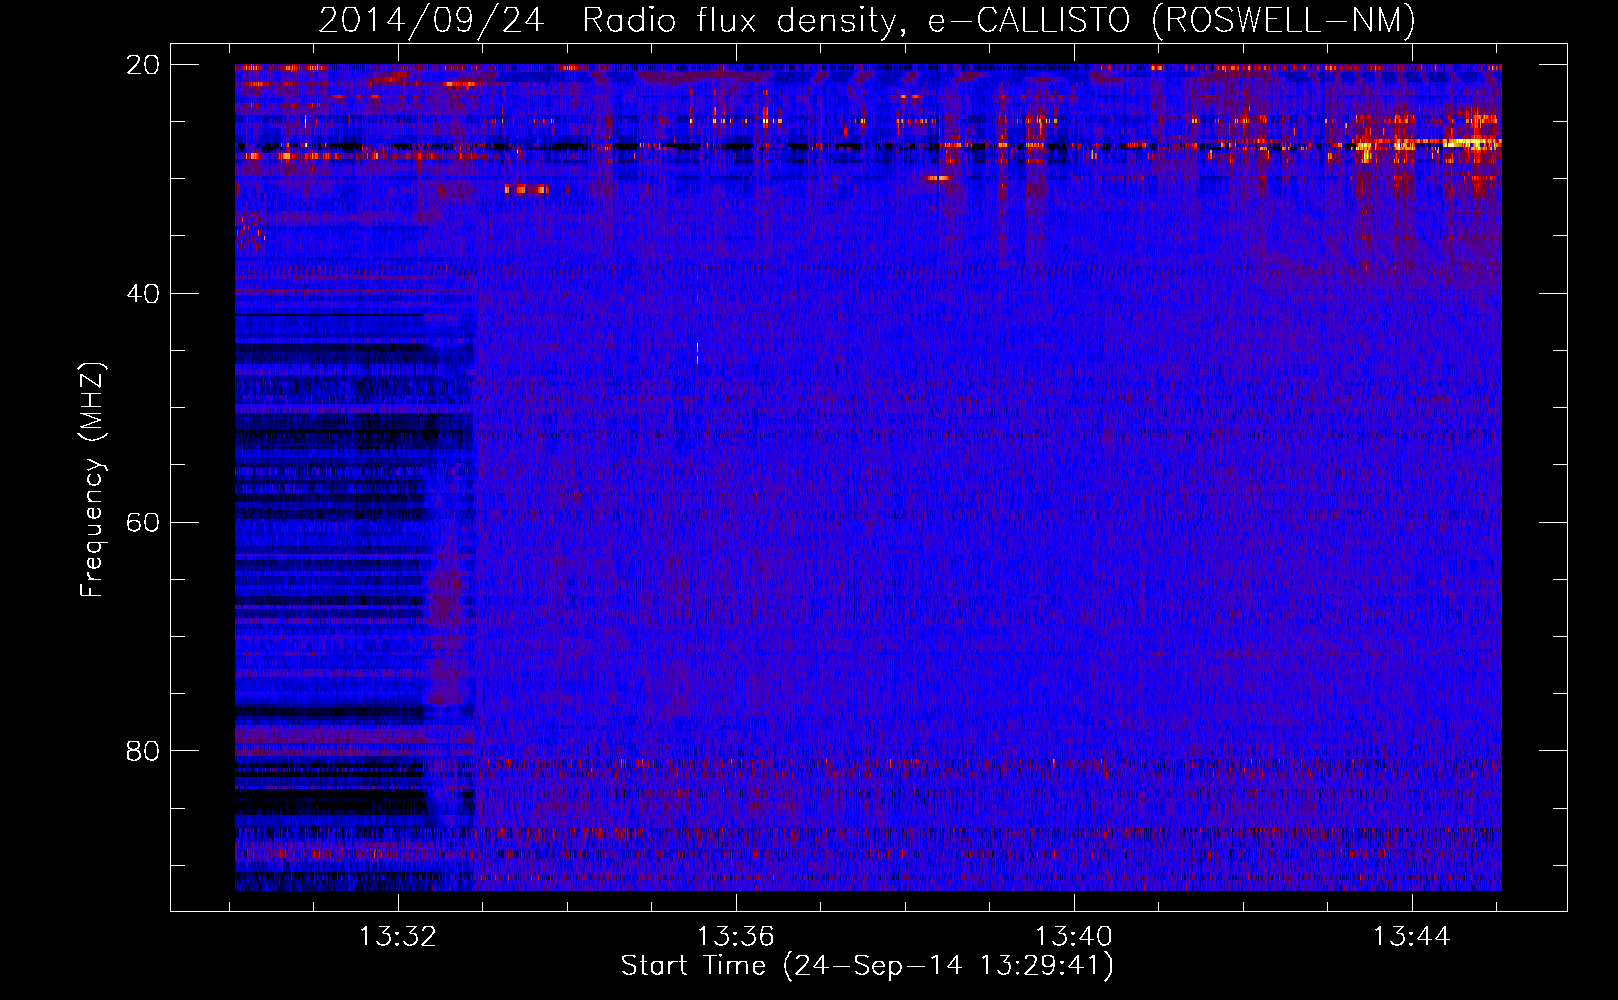Click the 40 frequency tick label
This screenshot has height=1000, width=1618.
pos(143,294)
